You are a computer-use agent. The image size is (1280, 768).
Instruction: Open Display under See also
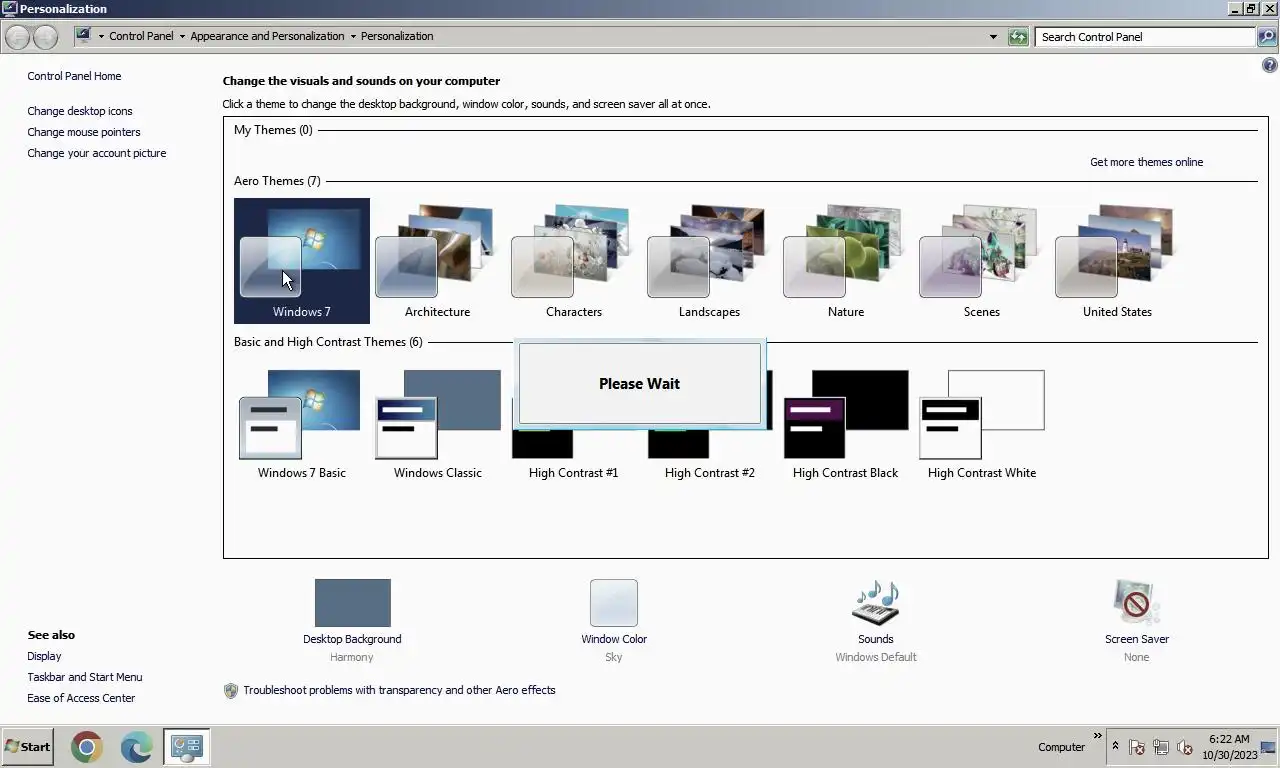pos(44,656)
